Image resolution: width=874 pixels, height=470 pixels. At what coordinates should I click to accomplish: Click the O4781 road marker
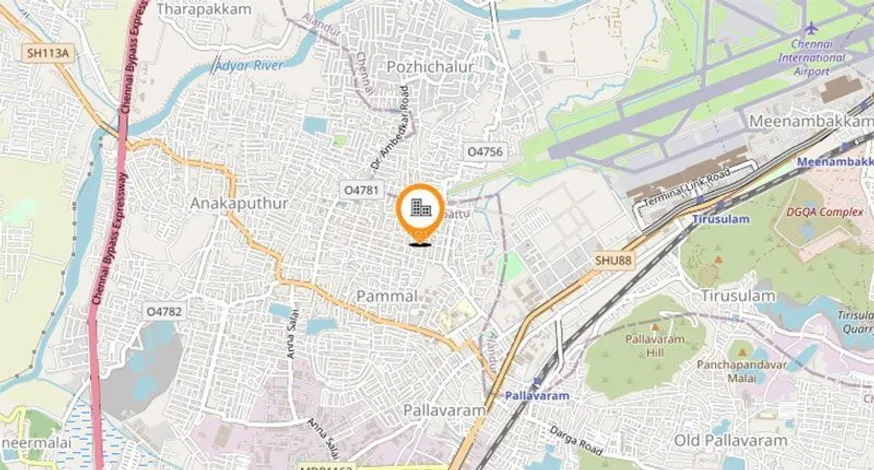361,190
